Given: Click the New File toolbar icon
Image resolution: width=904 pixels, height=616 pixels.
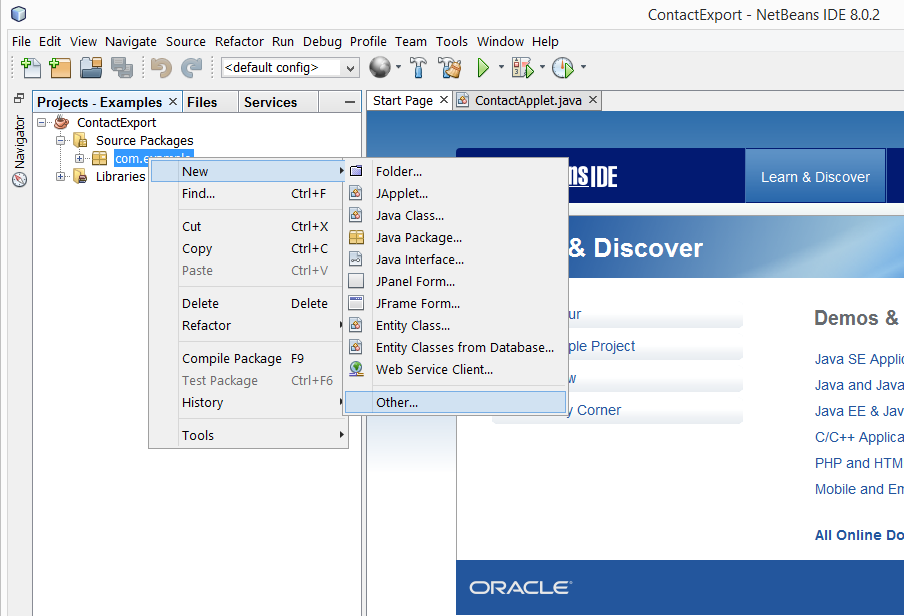Looking at the screenshot, I should 31,68.
